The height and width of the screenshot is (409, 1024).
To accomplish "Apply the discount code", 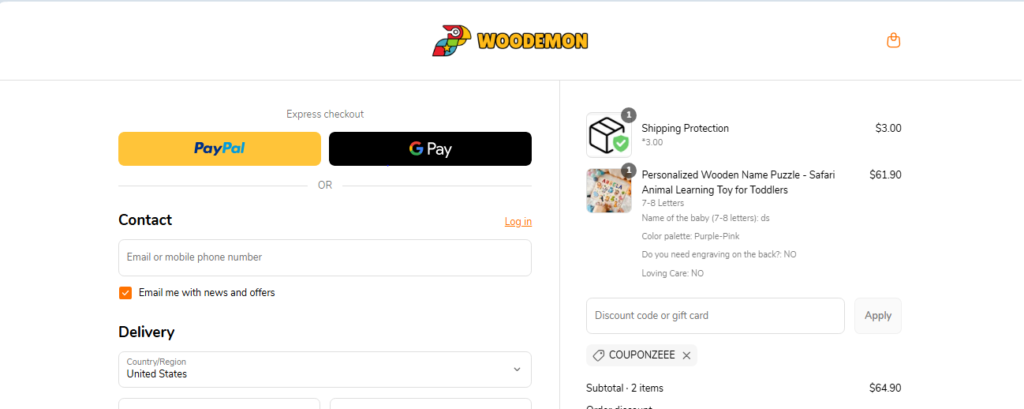I will (x=878, y=316).
